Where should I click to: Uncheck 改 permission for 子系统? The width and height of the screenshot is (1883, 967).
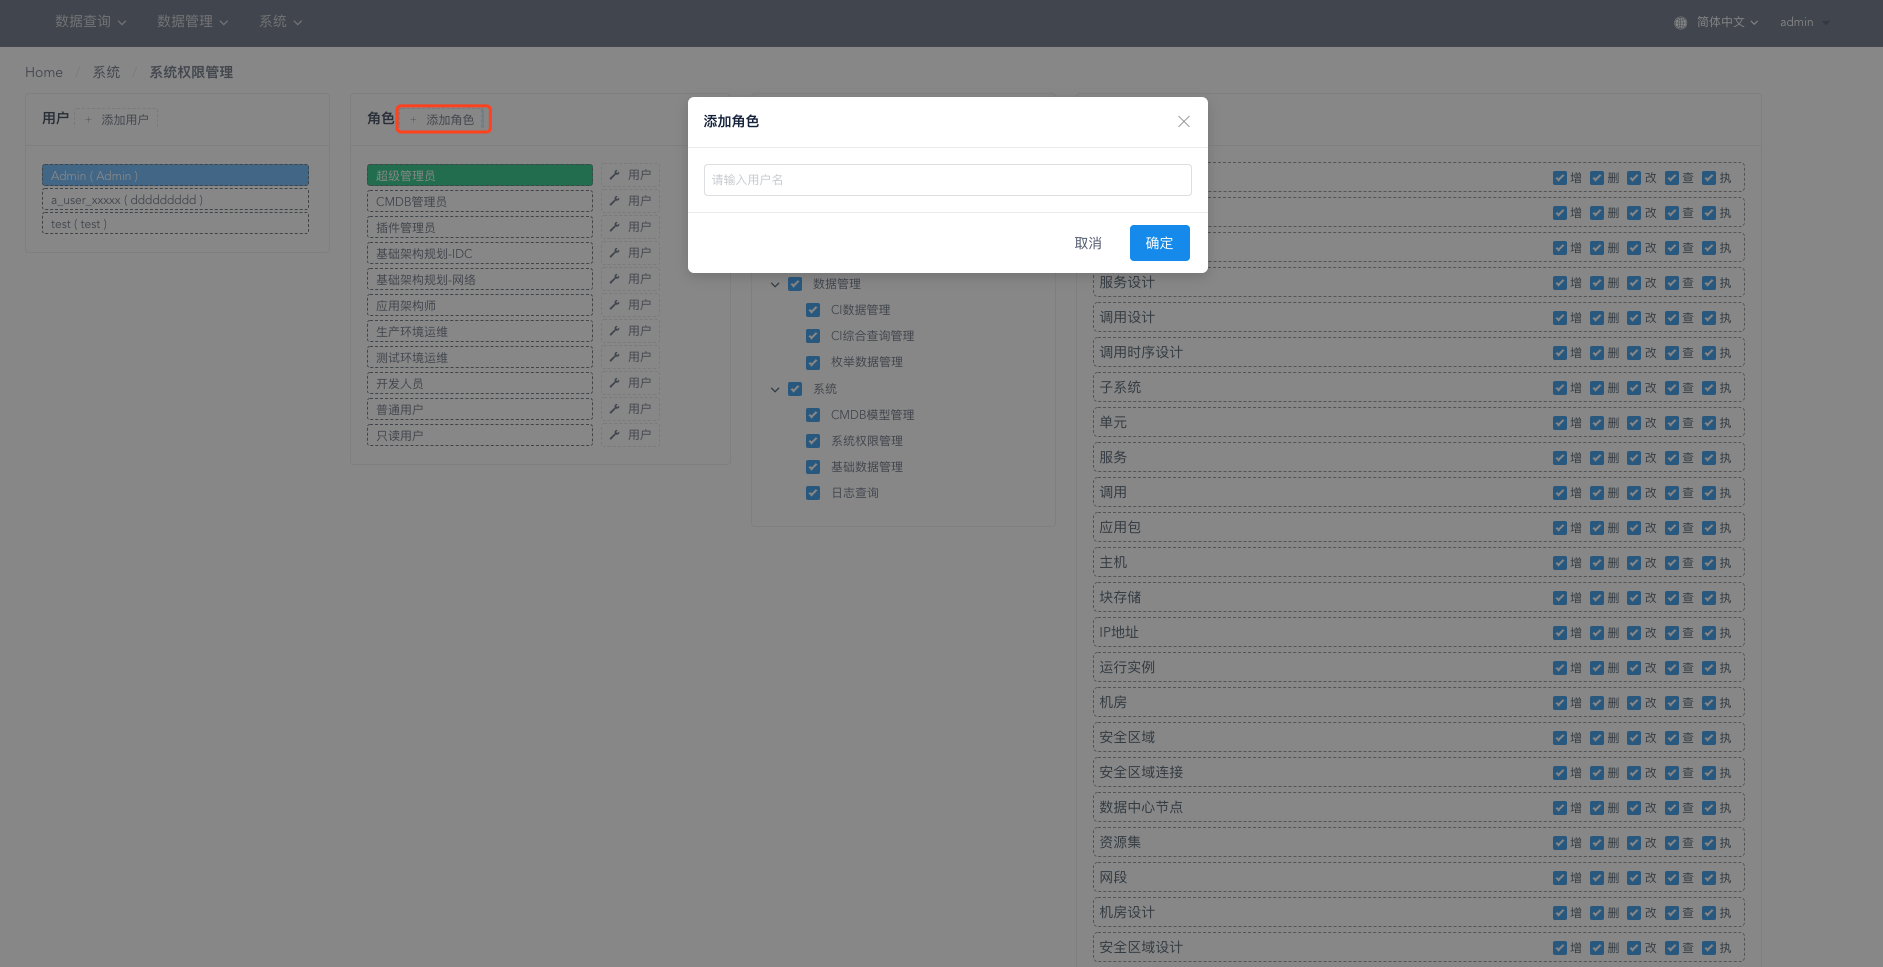[1634, 388]
